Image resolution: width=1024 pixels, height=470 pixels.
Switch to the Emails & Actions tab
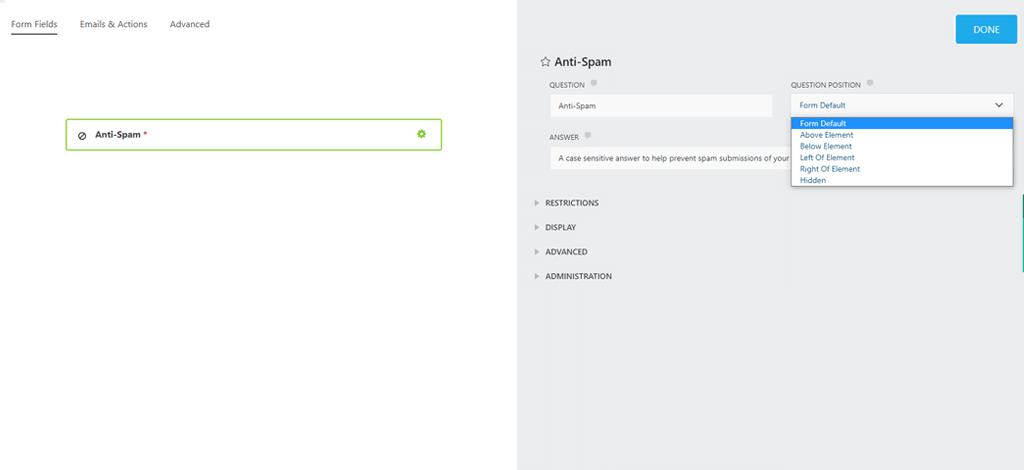point(113,24)
